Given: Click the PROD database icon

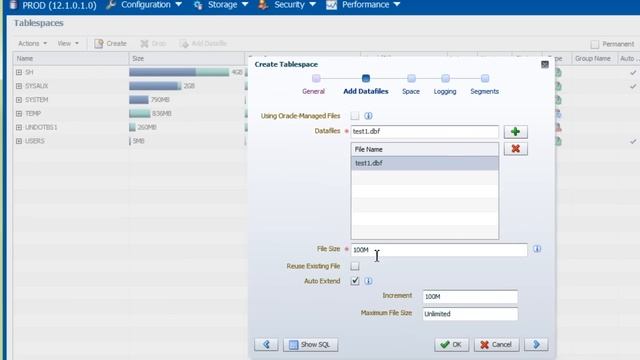Looking at the screenshot, I should [13, 5].
